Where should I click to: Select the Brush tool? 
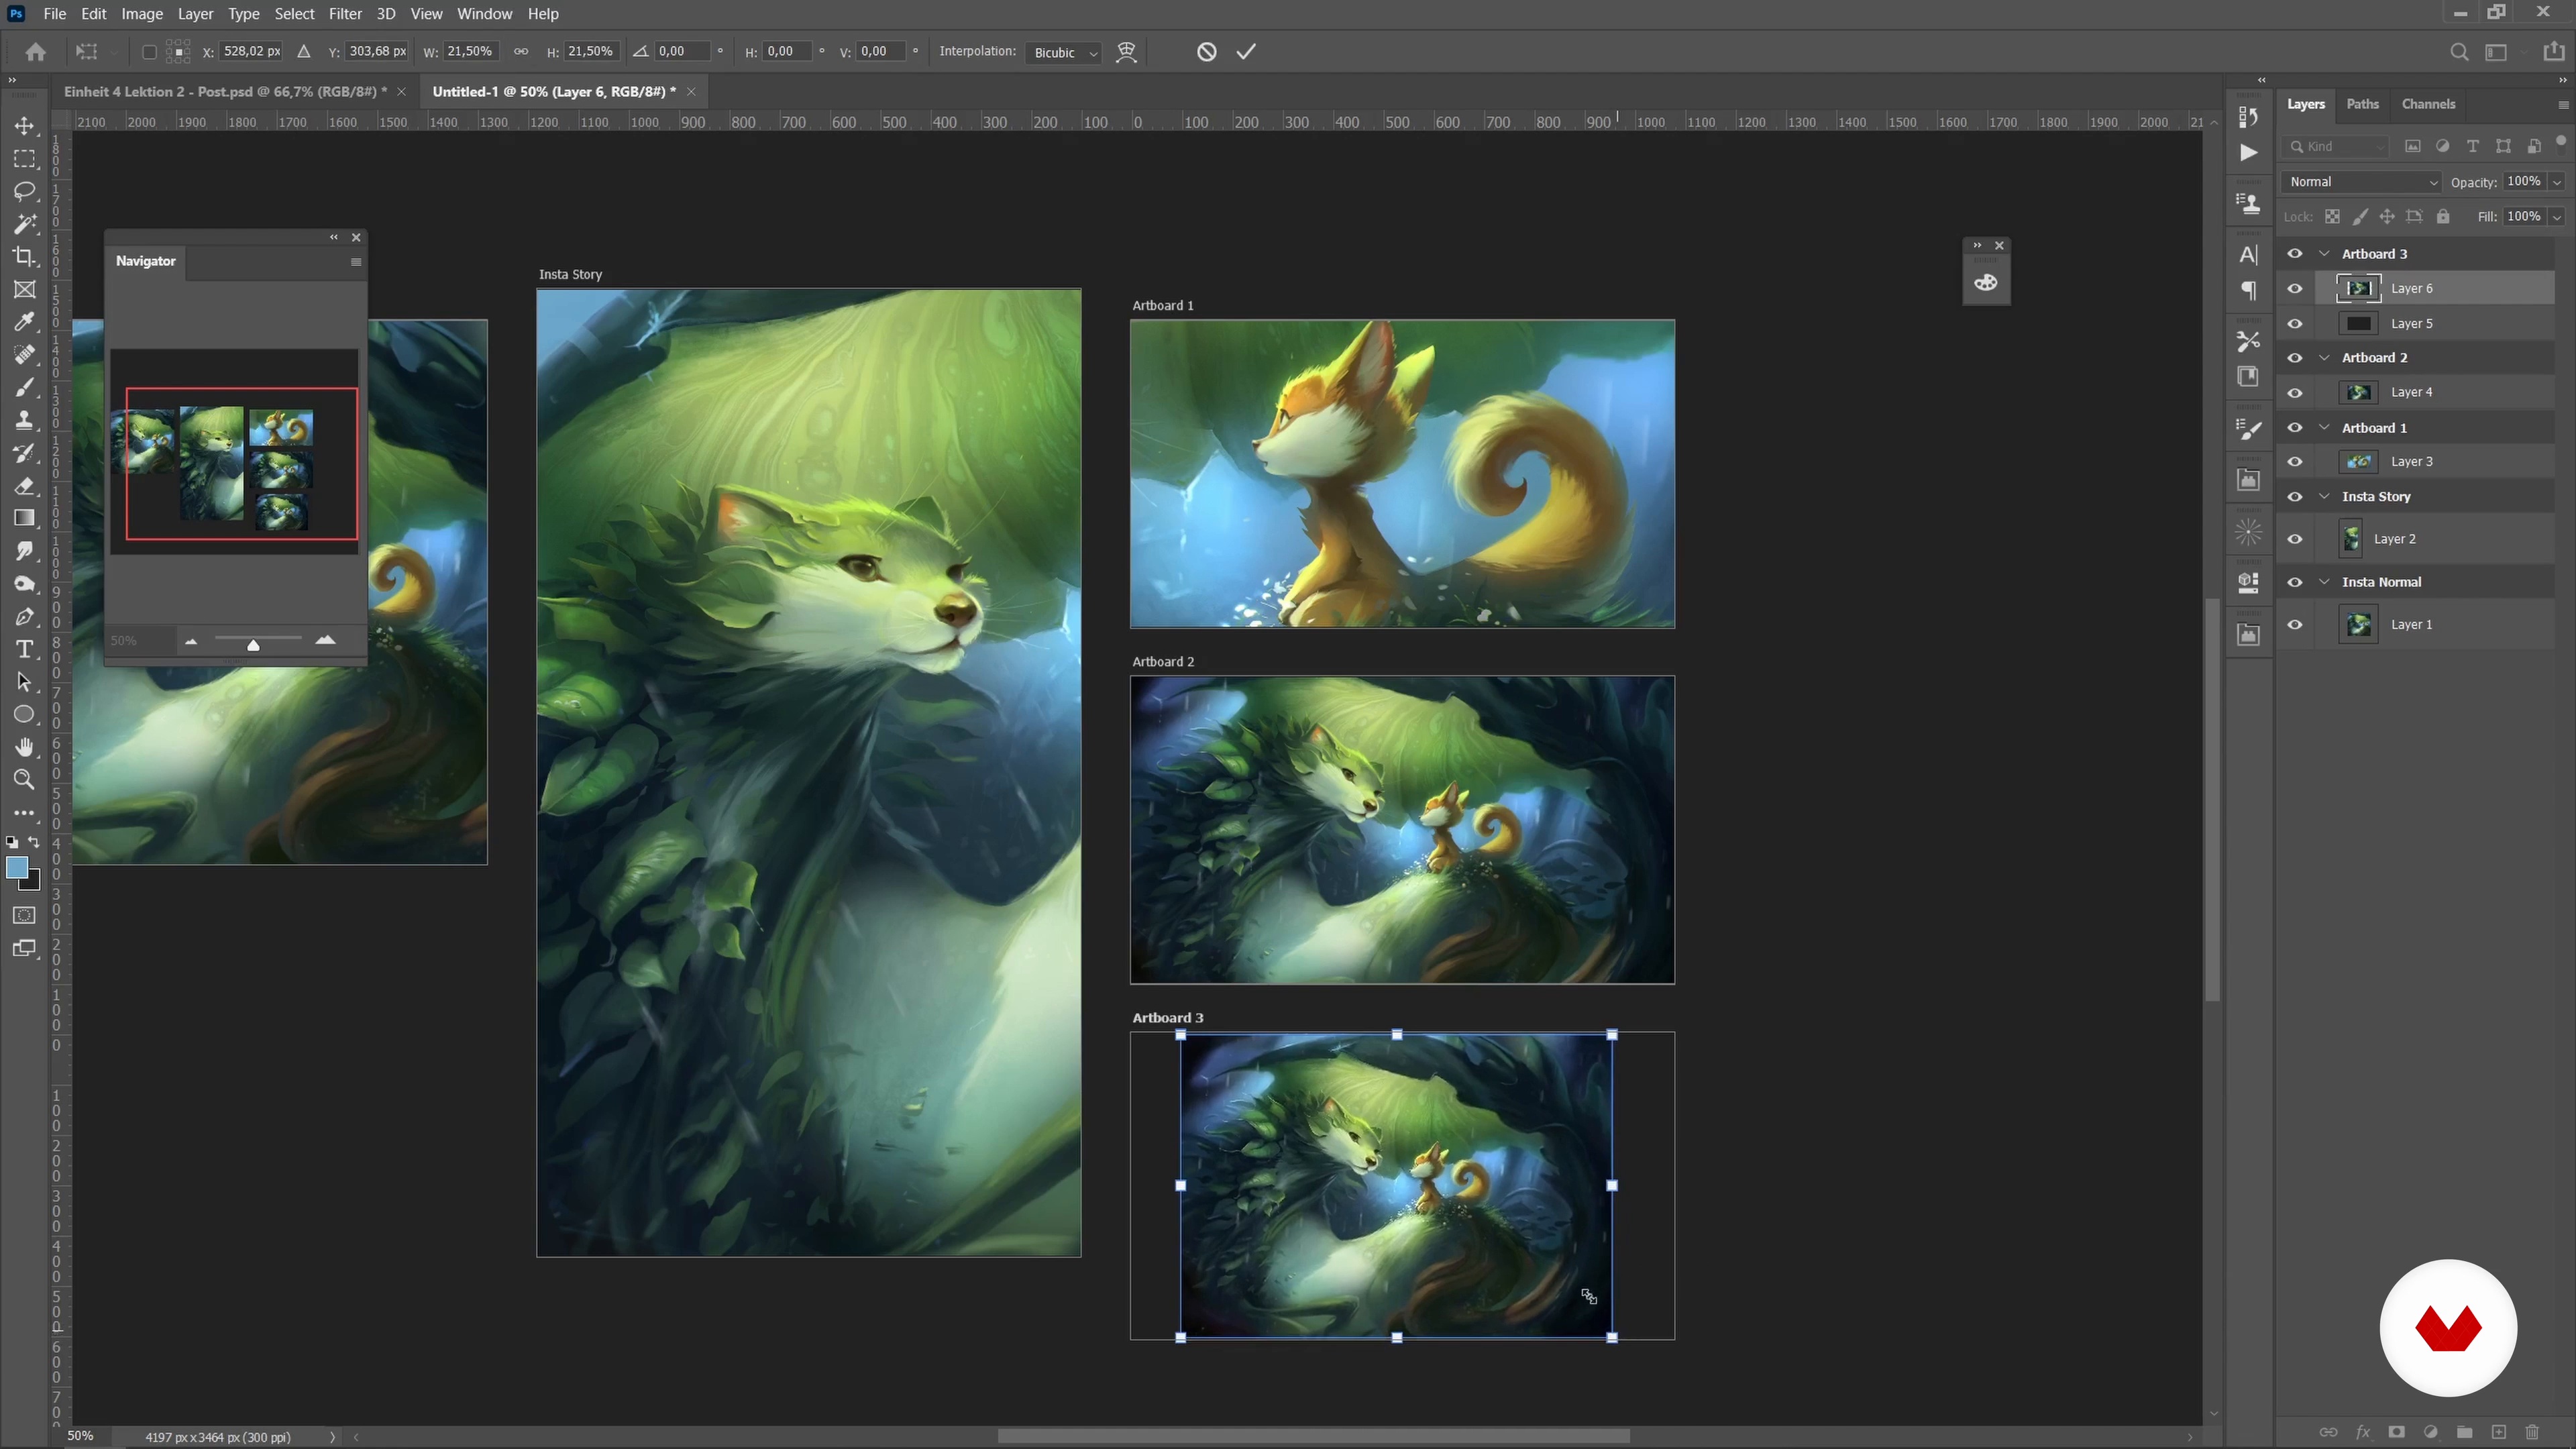click(24, 388)
